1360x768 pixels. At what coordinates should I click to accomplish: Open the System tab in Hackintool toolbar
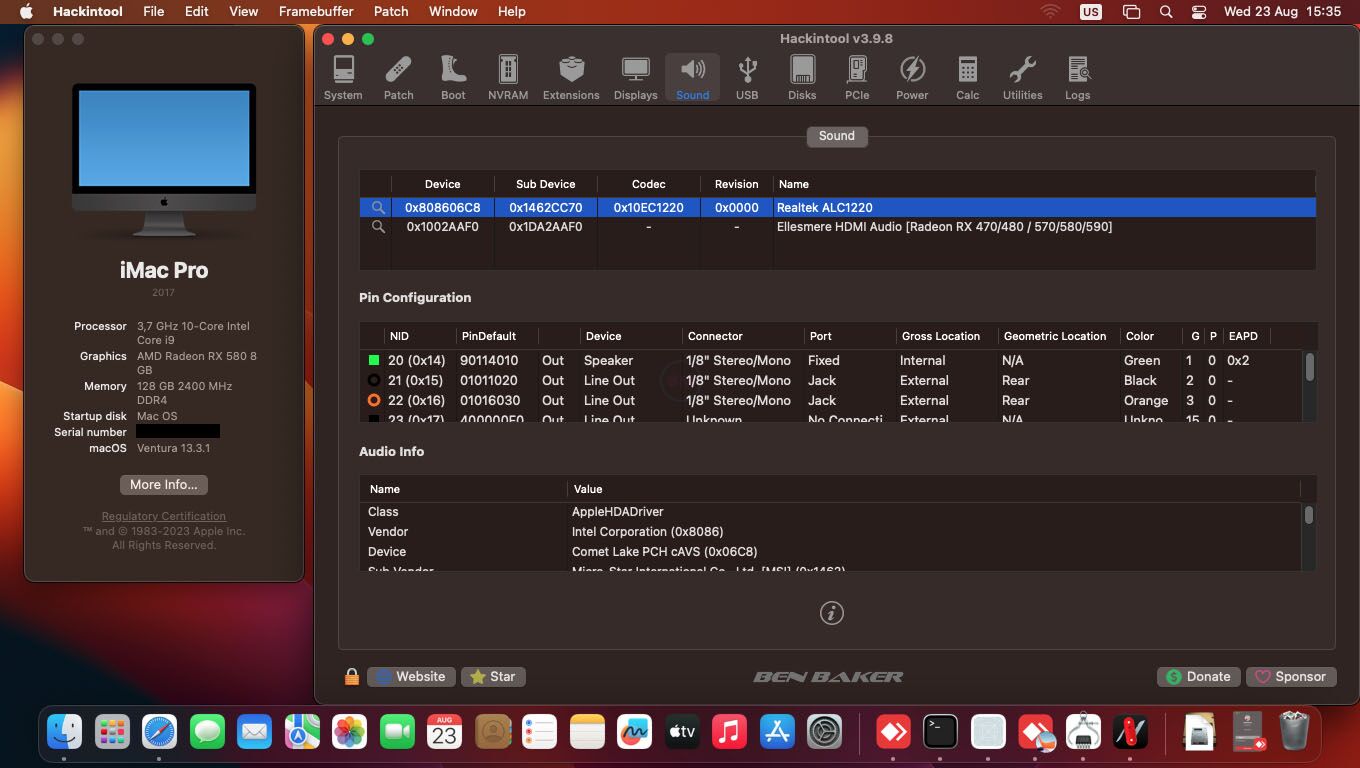[x=343, y=78]
